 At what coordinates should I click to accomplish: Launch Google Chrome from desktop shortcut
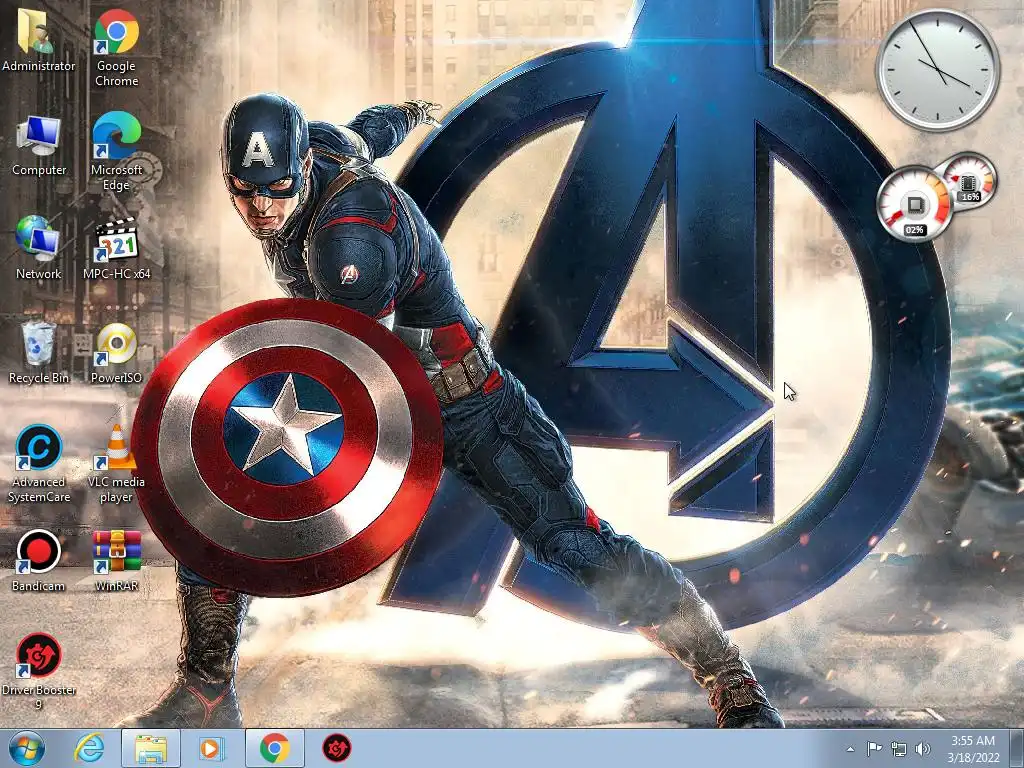(116, 47)
